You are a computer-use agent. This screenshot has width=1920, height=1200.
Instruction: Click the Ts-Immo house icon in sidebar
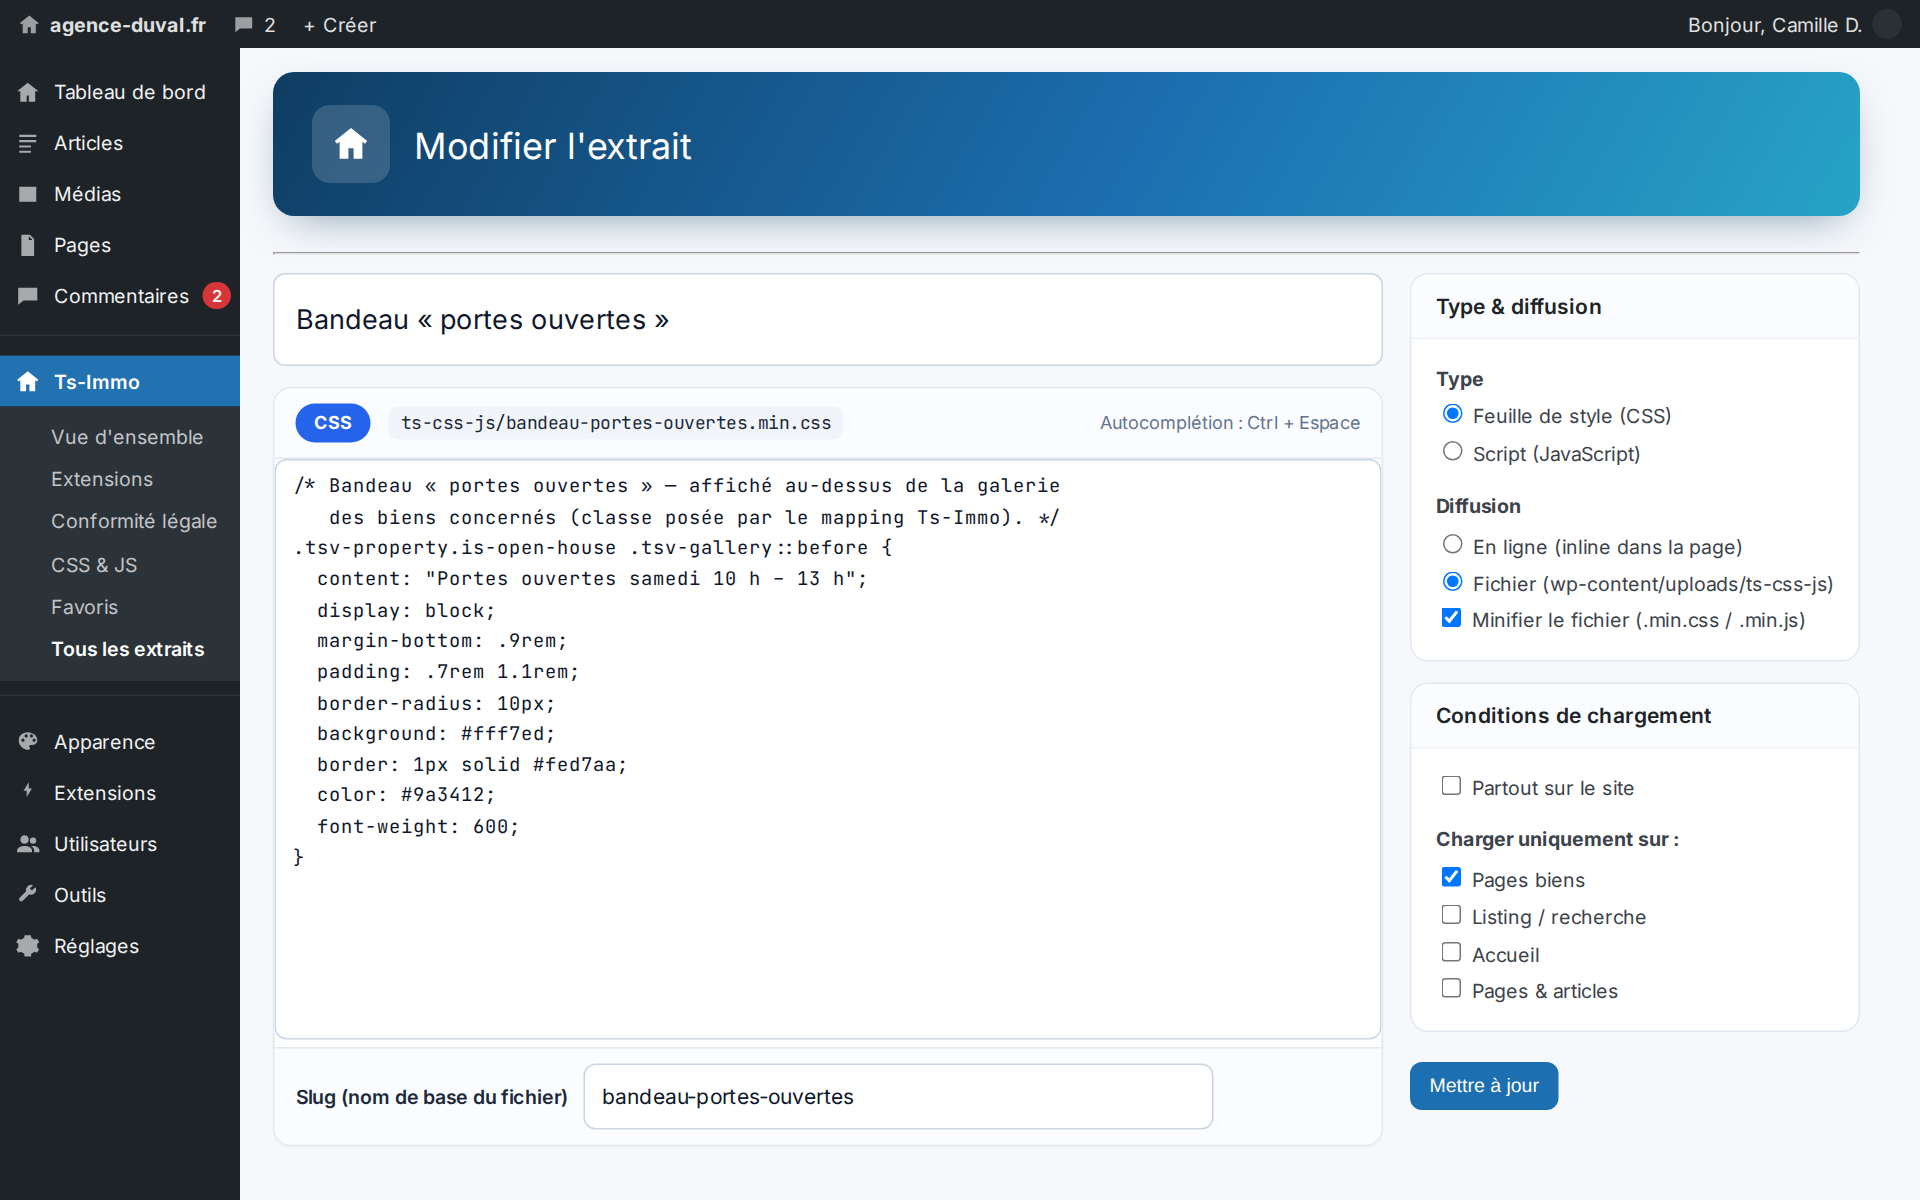[28, 382]
